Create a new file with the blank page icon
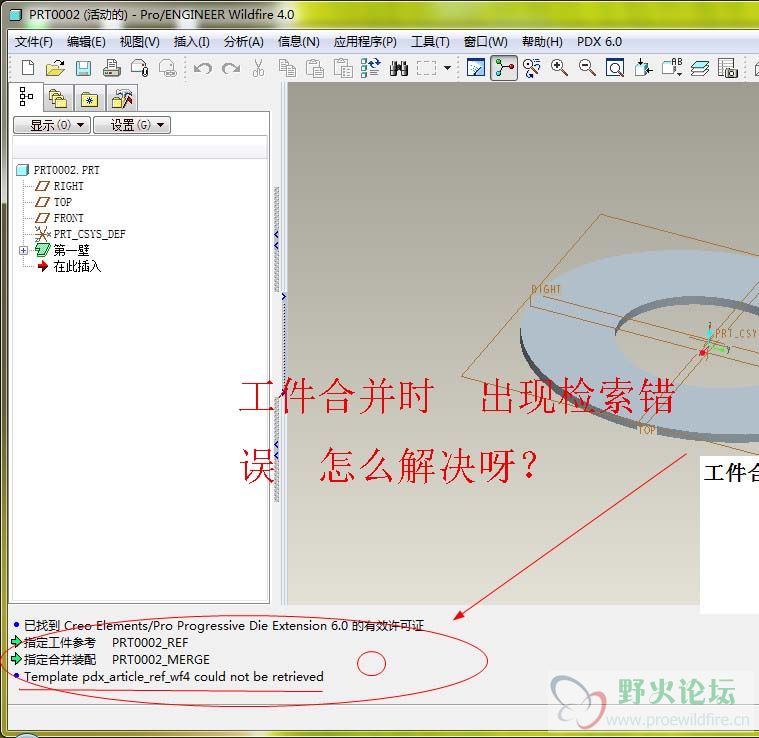Screen dimensions: 759x738 28,68
